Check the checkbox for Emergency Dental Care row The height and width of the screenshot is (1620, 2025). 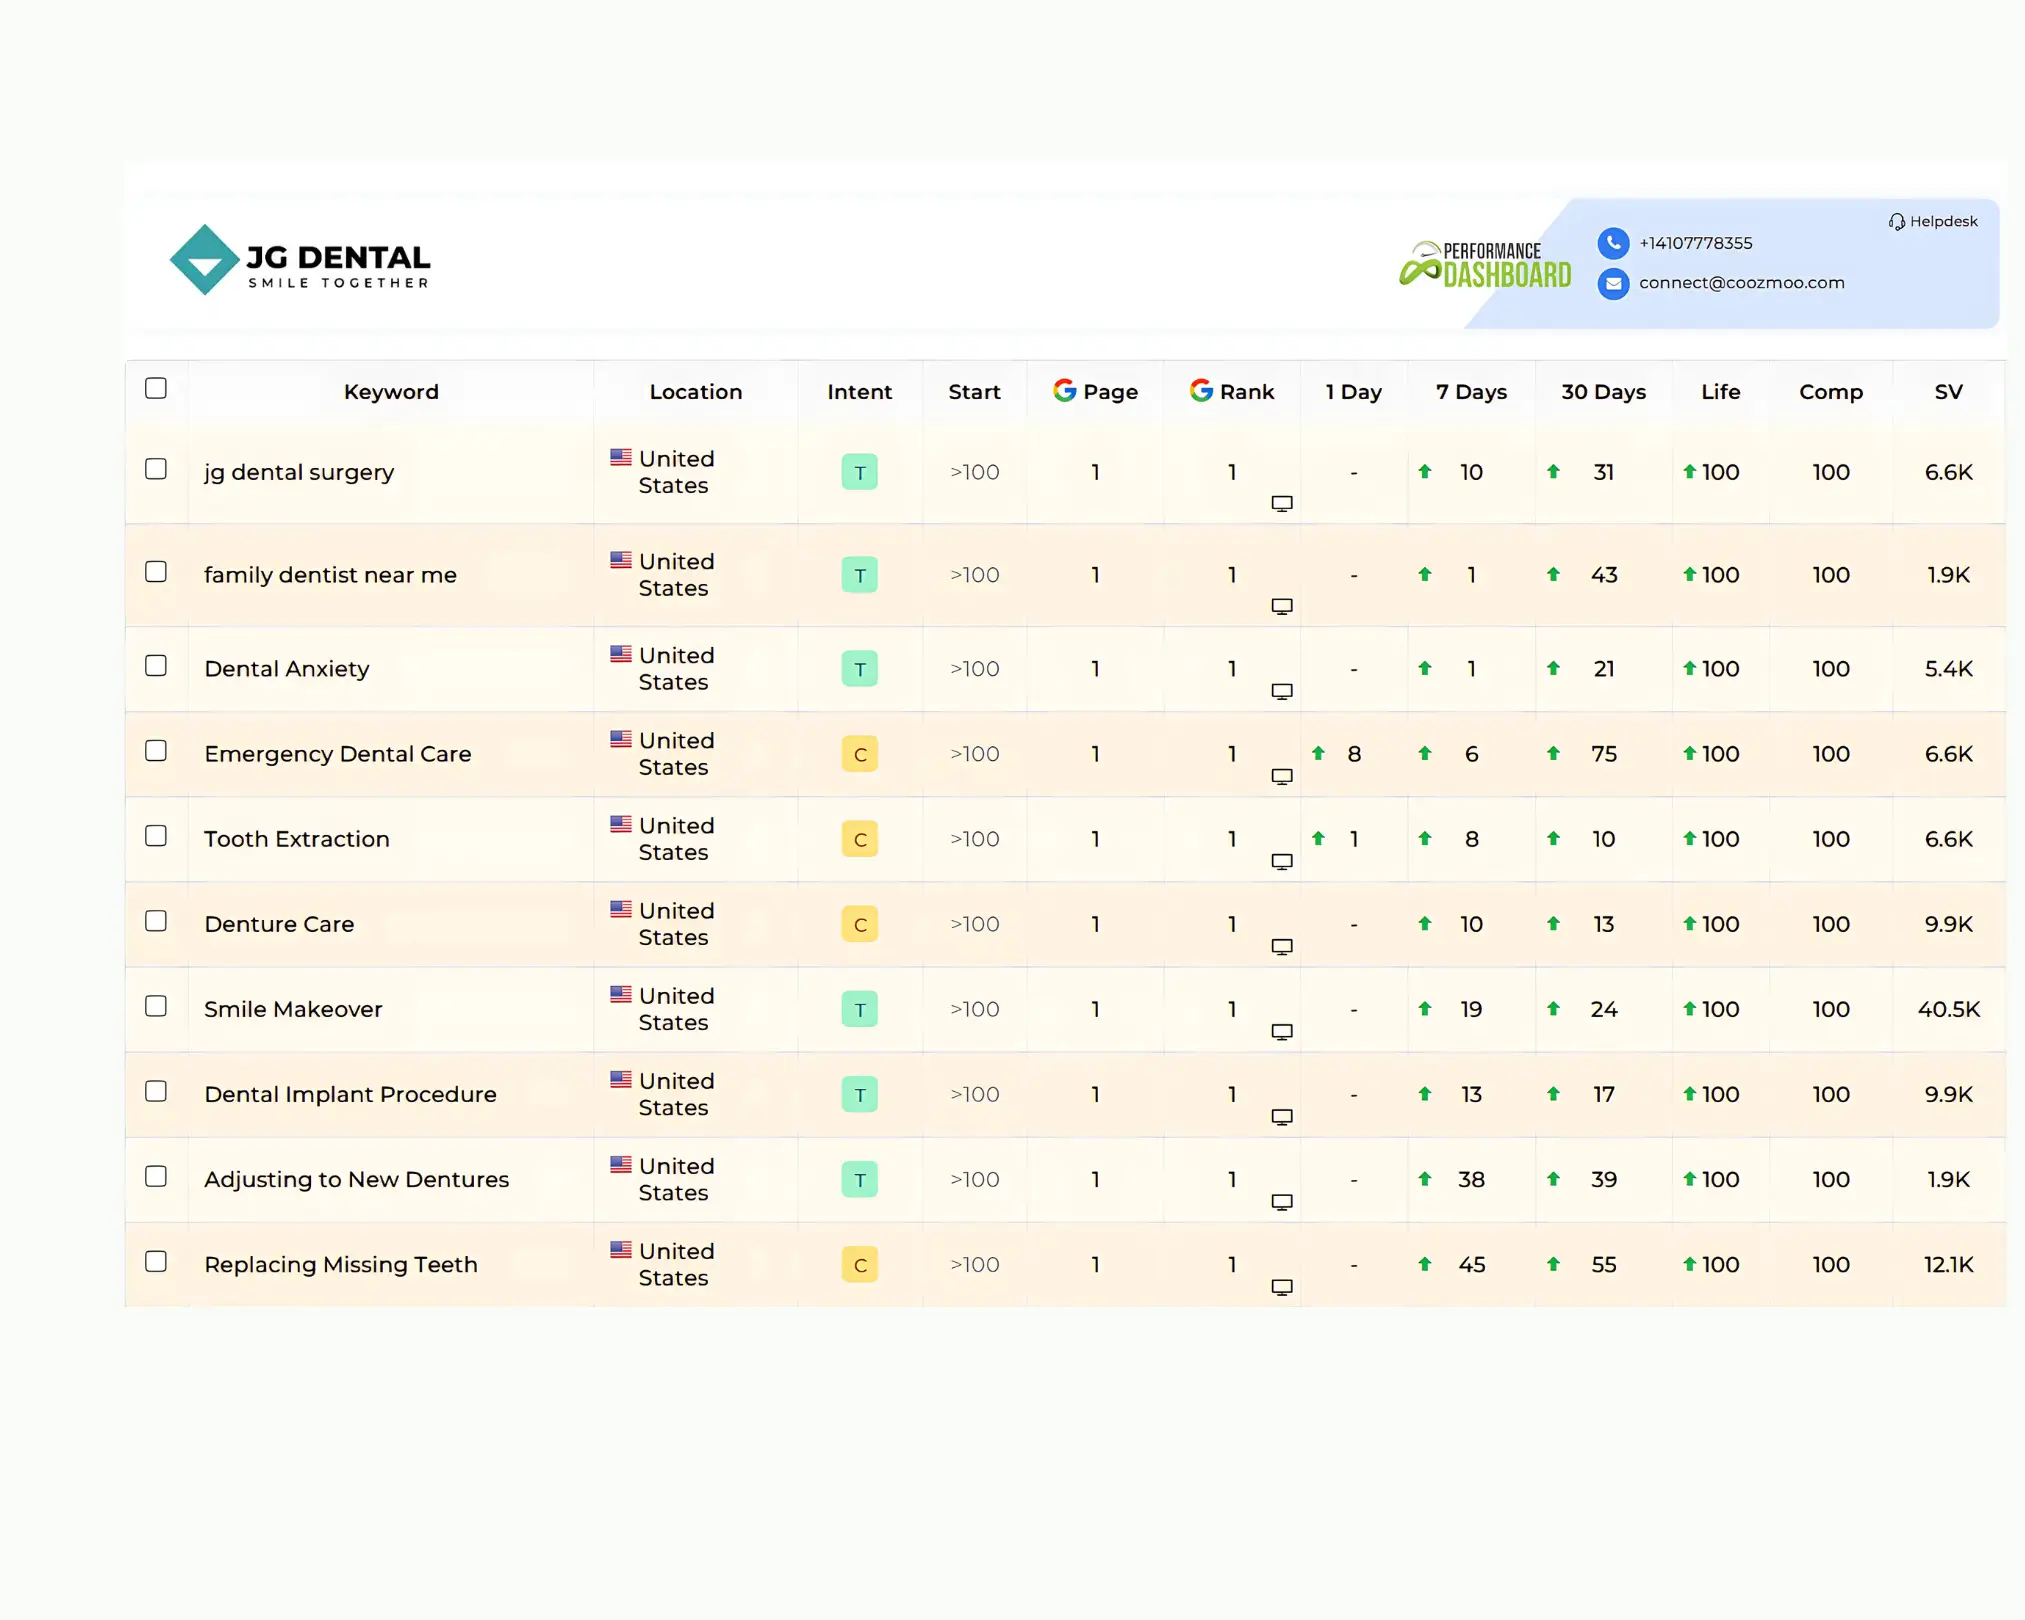pyautogui.click(x=157, y=750)
